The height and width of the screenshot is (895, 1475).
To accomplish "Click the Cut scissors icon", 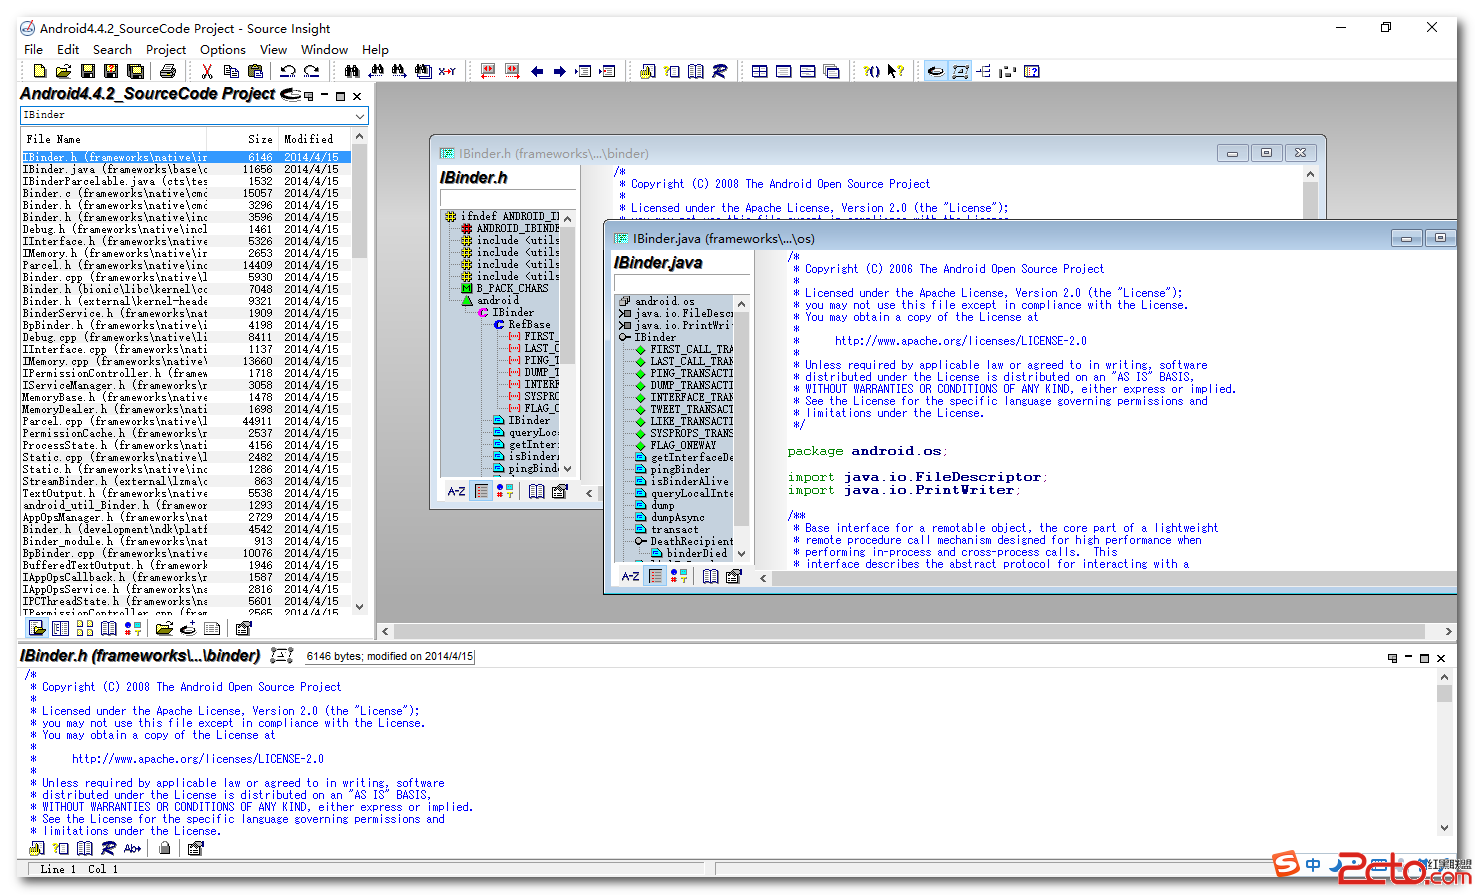I will (x=207, y=71).
